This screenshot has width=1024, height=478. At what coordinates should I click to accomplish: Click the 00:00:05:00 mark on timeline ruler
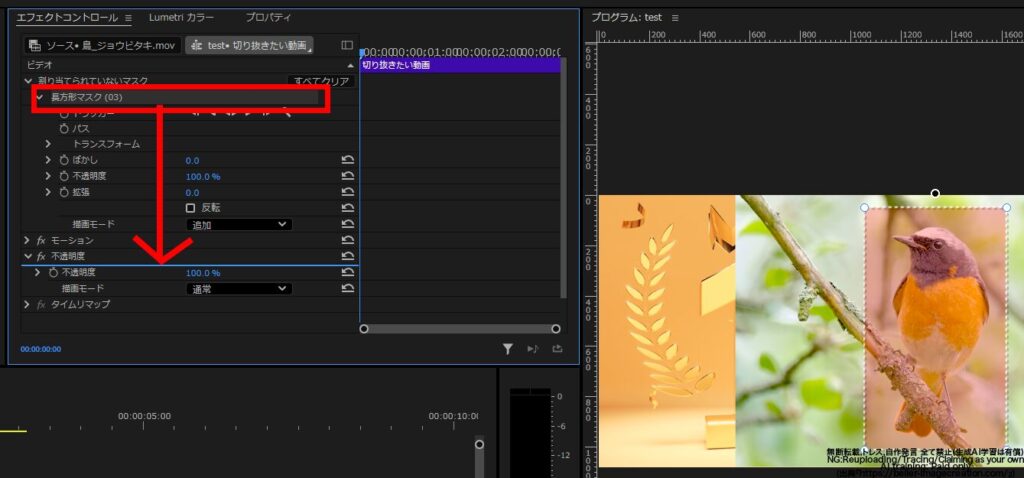click(144, 416)
